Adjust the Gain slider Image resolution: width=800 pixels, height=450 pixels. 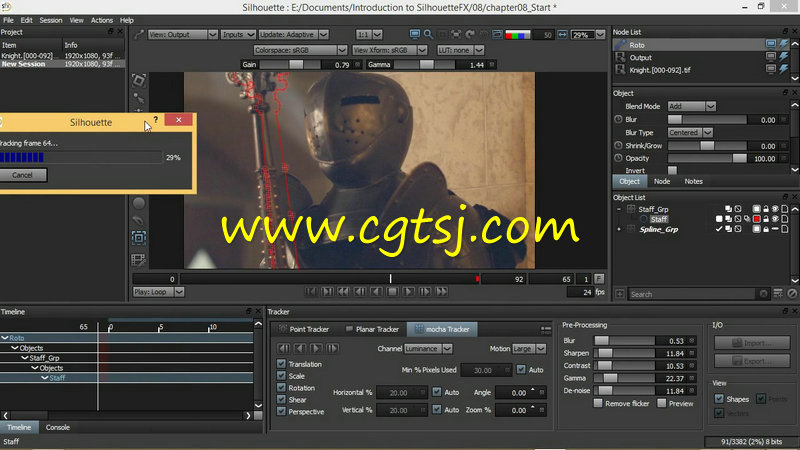290,65
